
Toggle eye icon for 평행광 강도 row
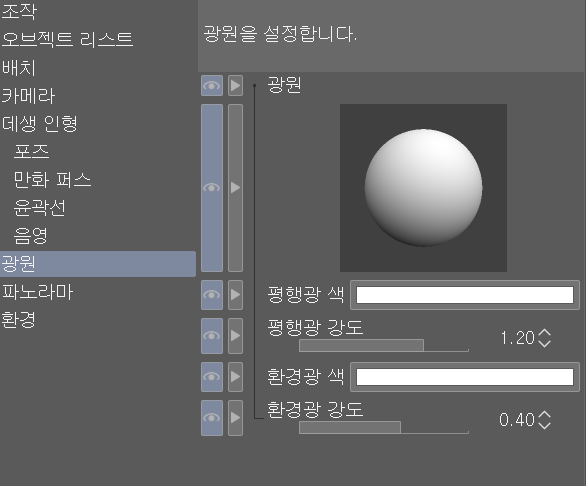click(212, 336)
